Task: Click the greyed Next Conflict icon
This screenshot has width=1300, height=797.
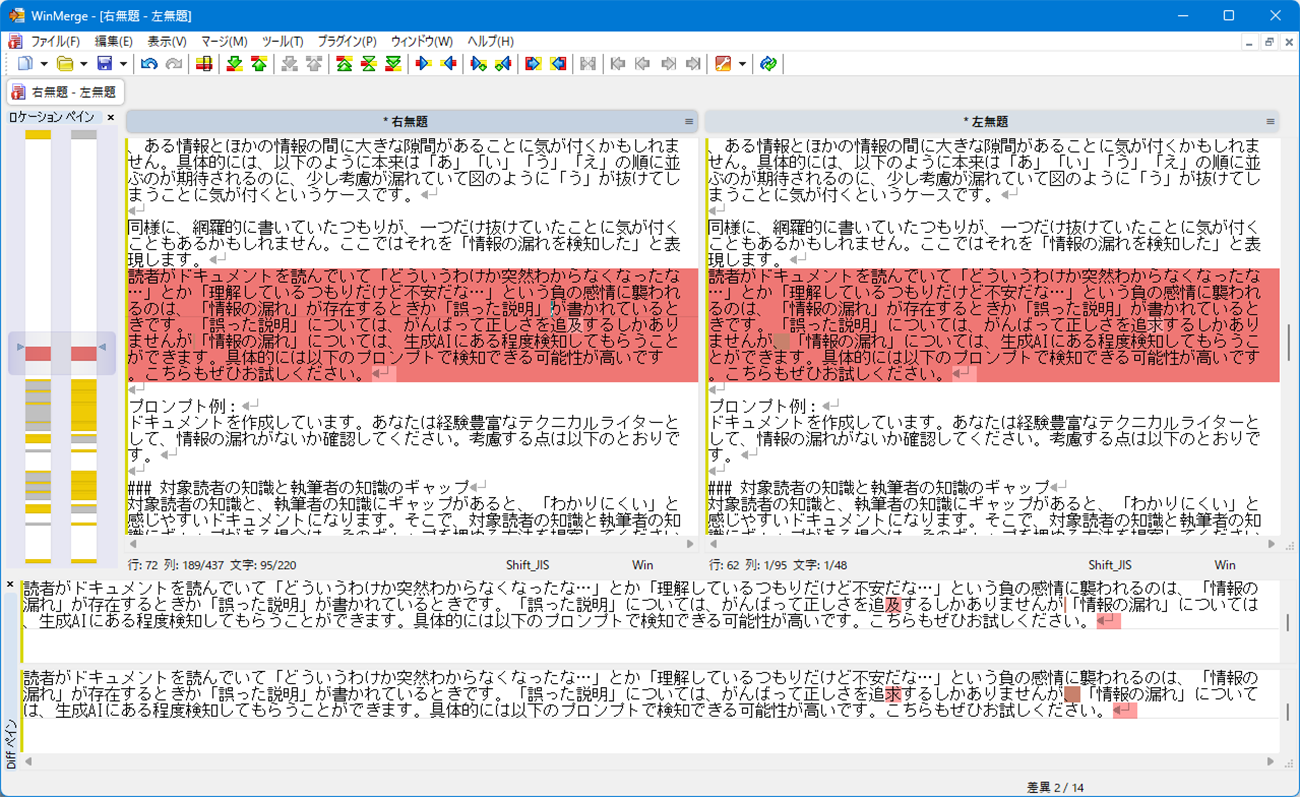Action: pyautogui.click(x=289, y=64)
